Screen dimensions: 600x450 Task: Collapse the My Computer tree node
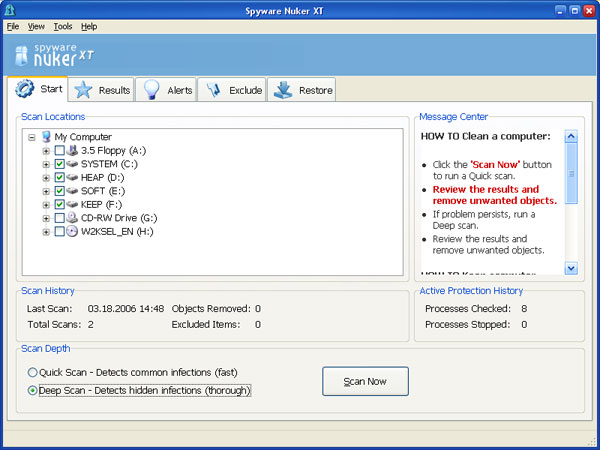click(32, 137)
